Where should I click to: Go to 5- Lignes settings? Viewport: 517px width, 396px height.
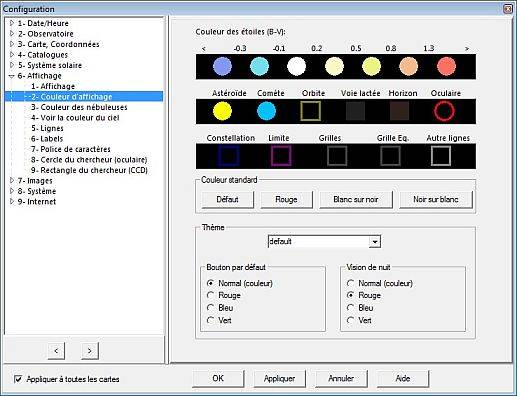(47, 128)
